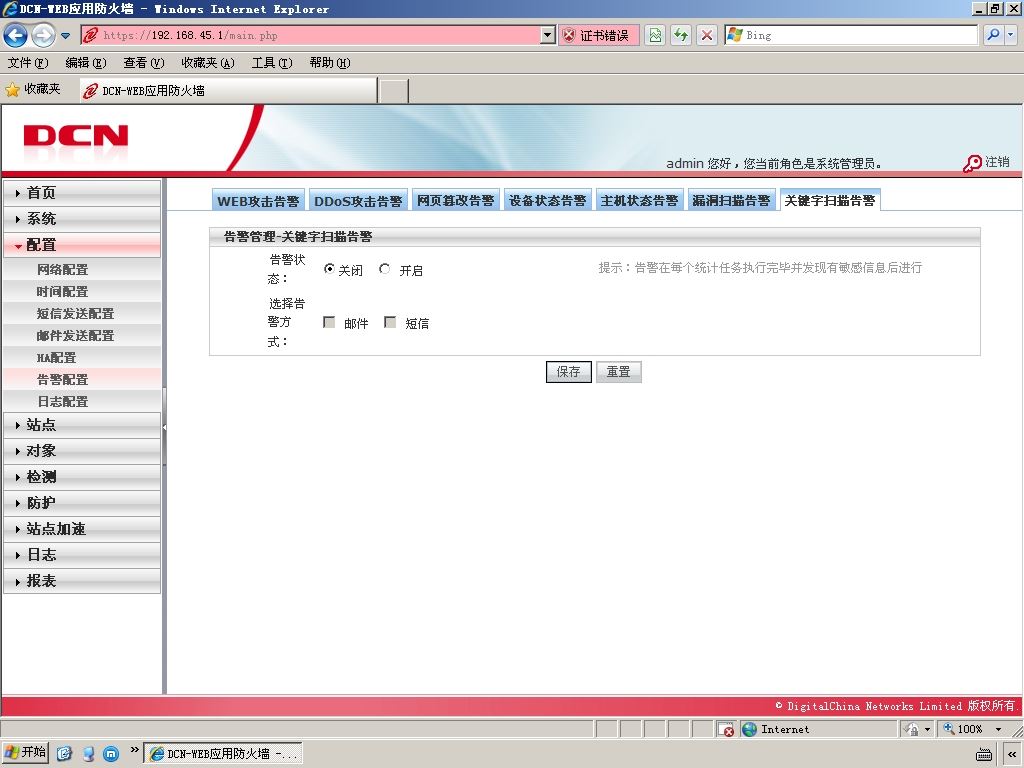This screenshot has width=1024, height=768.
Task: Click the stop loading X icon
Action: (x=707, y=35)
